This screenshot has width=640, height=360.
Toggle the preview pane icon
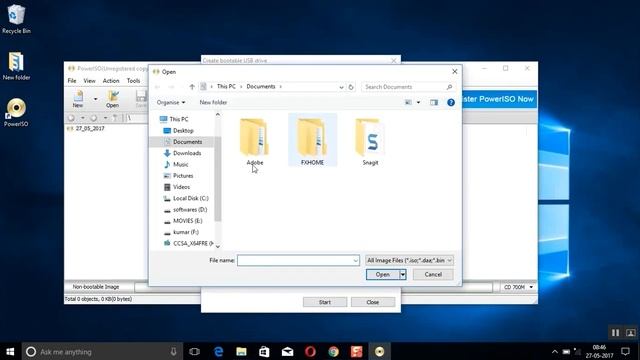(x=434, y=102)
